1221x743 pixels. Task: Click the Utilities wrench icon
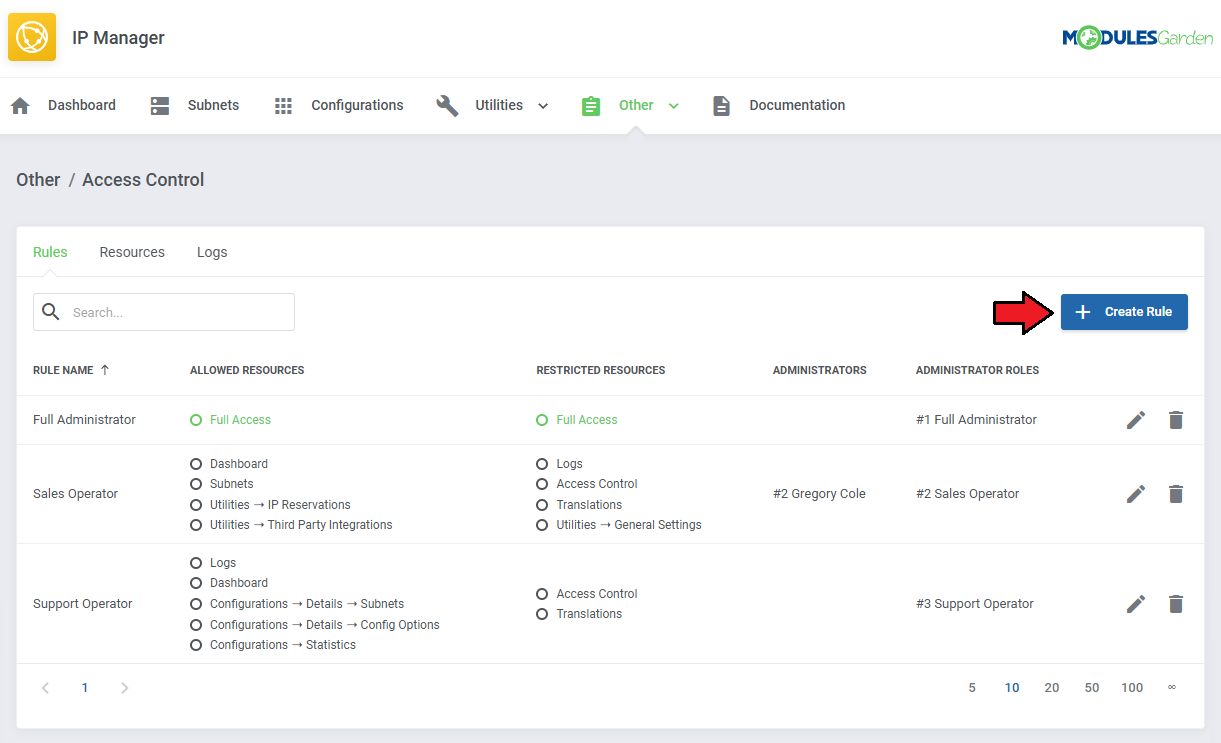point(447,106)
